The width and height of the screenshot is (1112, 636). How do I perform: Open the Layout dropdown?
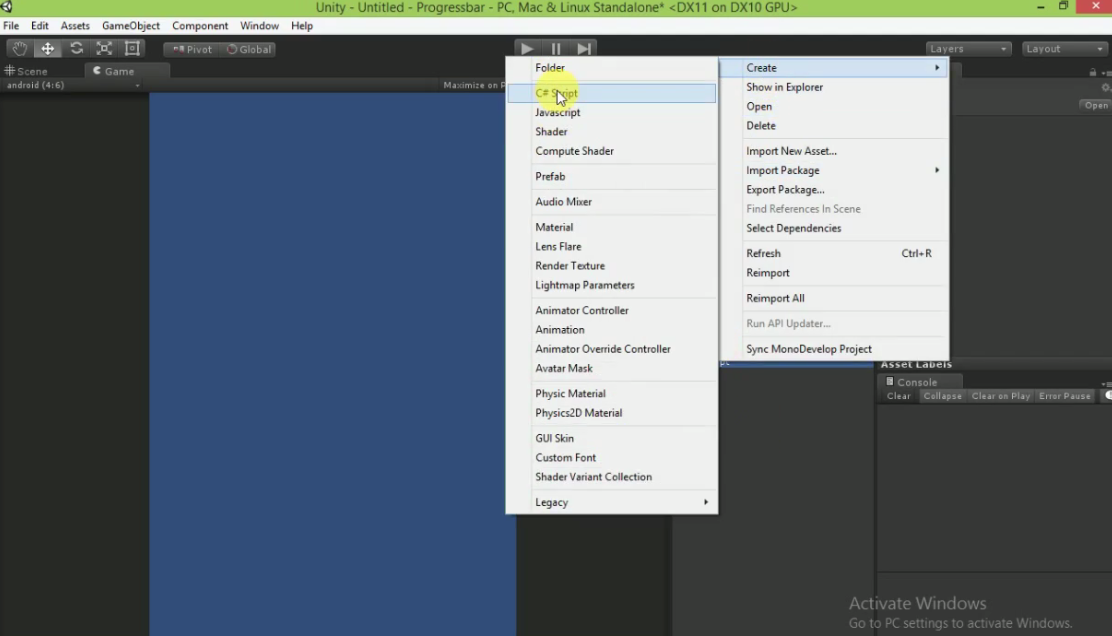pos(1062,48)
